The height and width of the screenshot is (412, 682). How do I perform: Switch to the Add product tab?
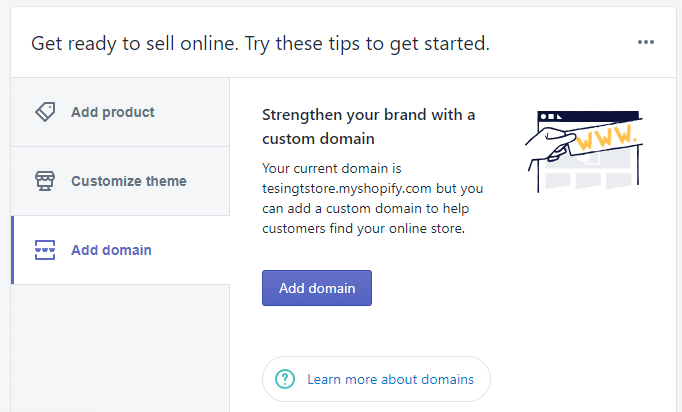pos(112,112)
